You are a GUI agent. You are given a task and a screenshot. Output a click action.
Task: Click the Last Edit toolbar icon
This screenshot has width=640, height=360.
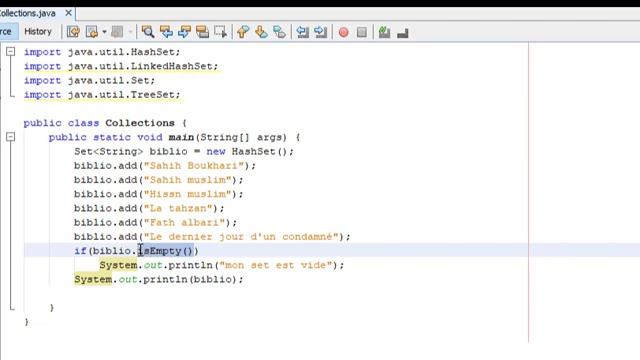coord(73,32)
